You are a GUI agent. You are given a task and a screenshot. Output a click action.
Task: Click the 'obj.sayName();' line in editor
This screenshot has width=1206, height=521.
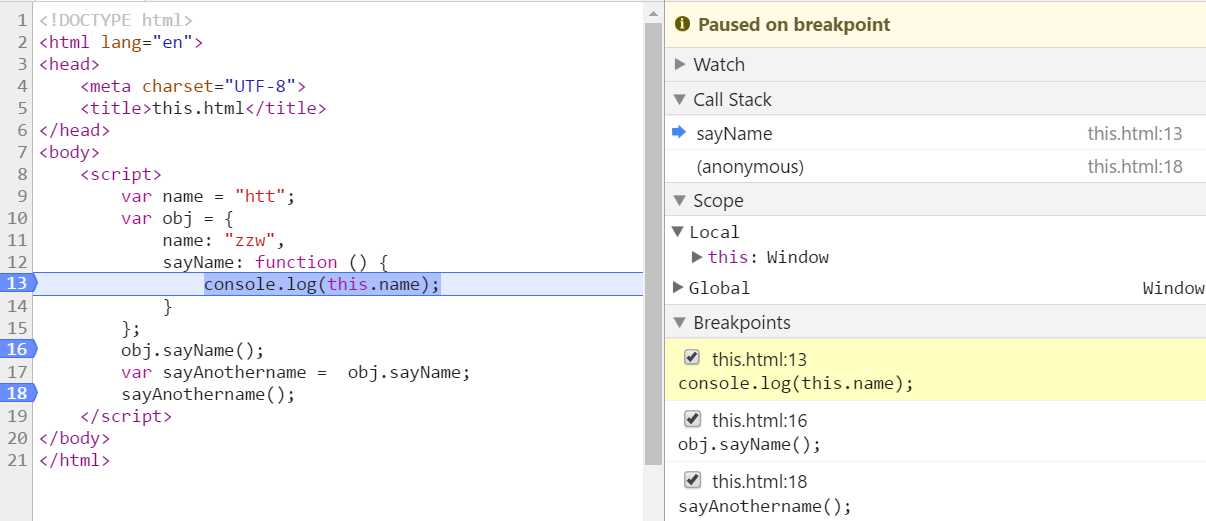coord(193,350)
